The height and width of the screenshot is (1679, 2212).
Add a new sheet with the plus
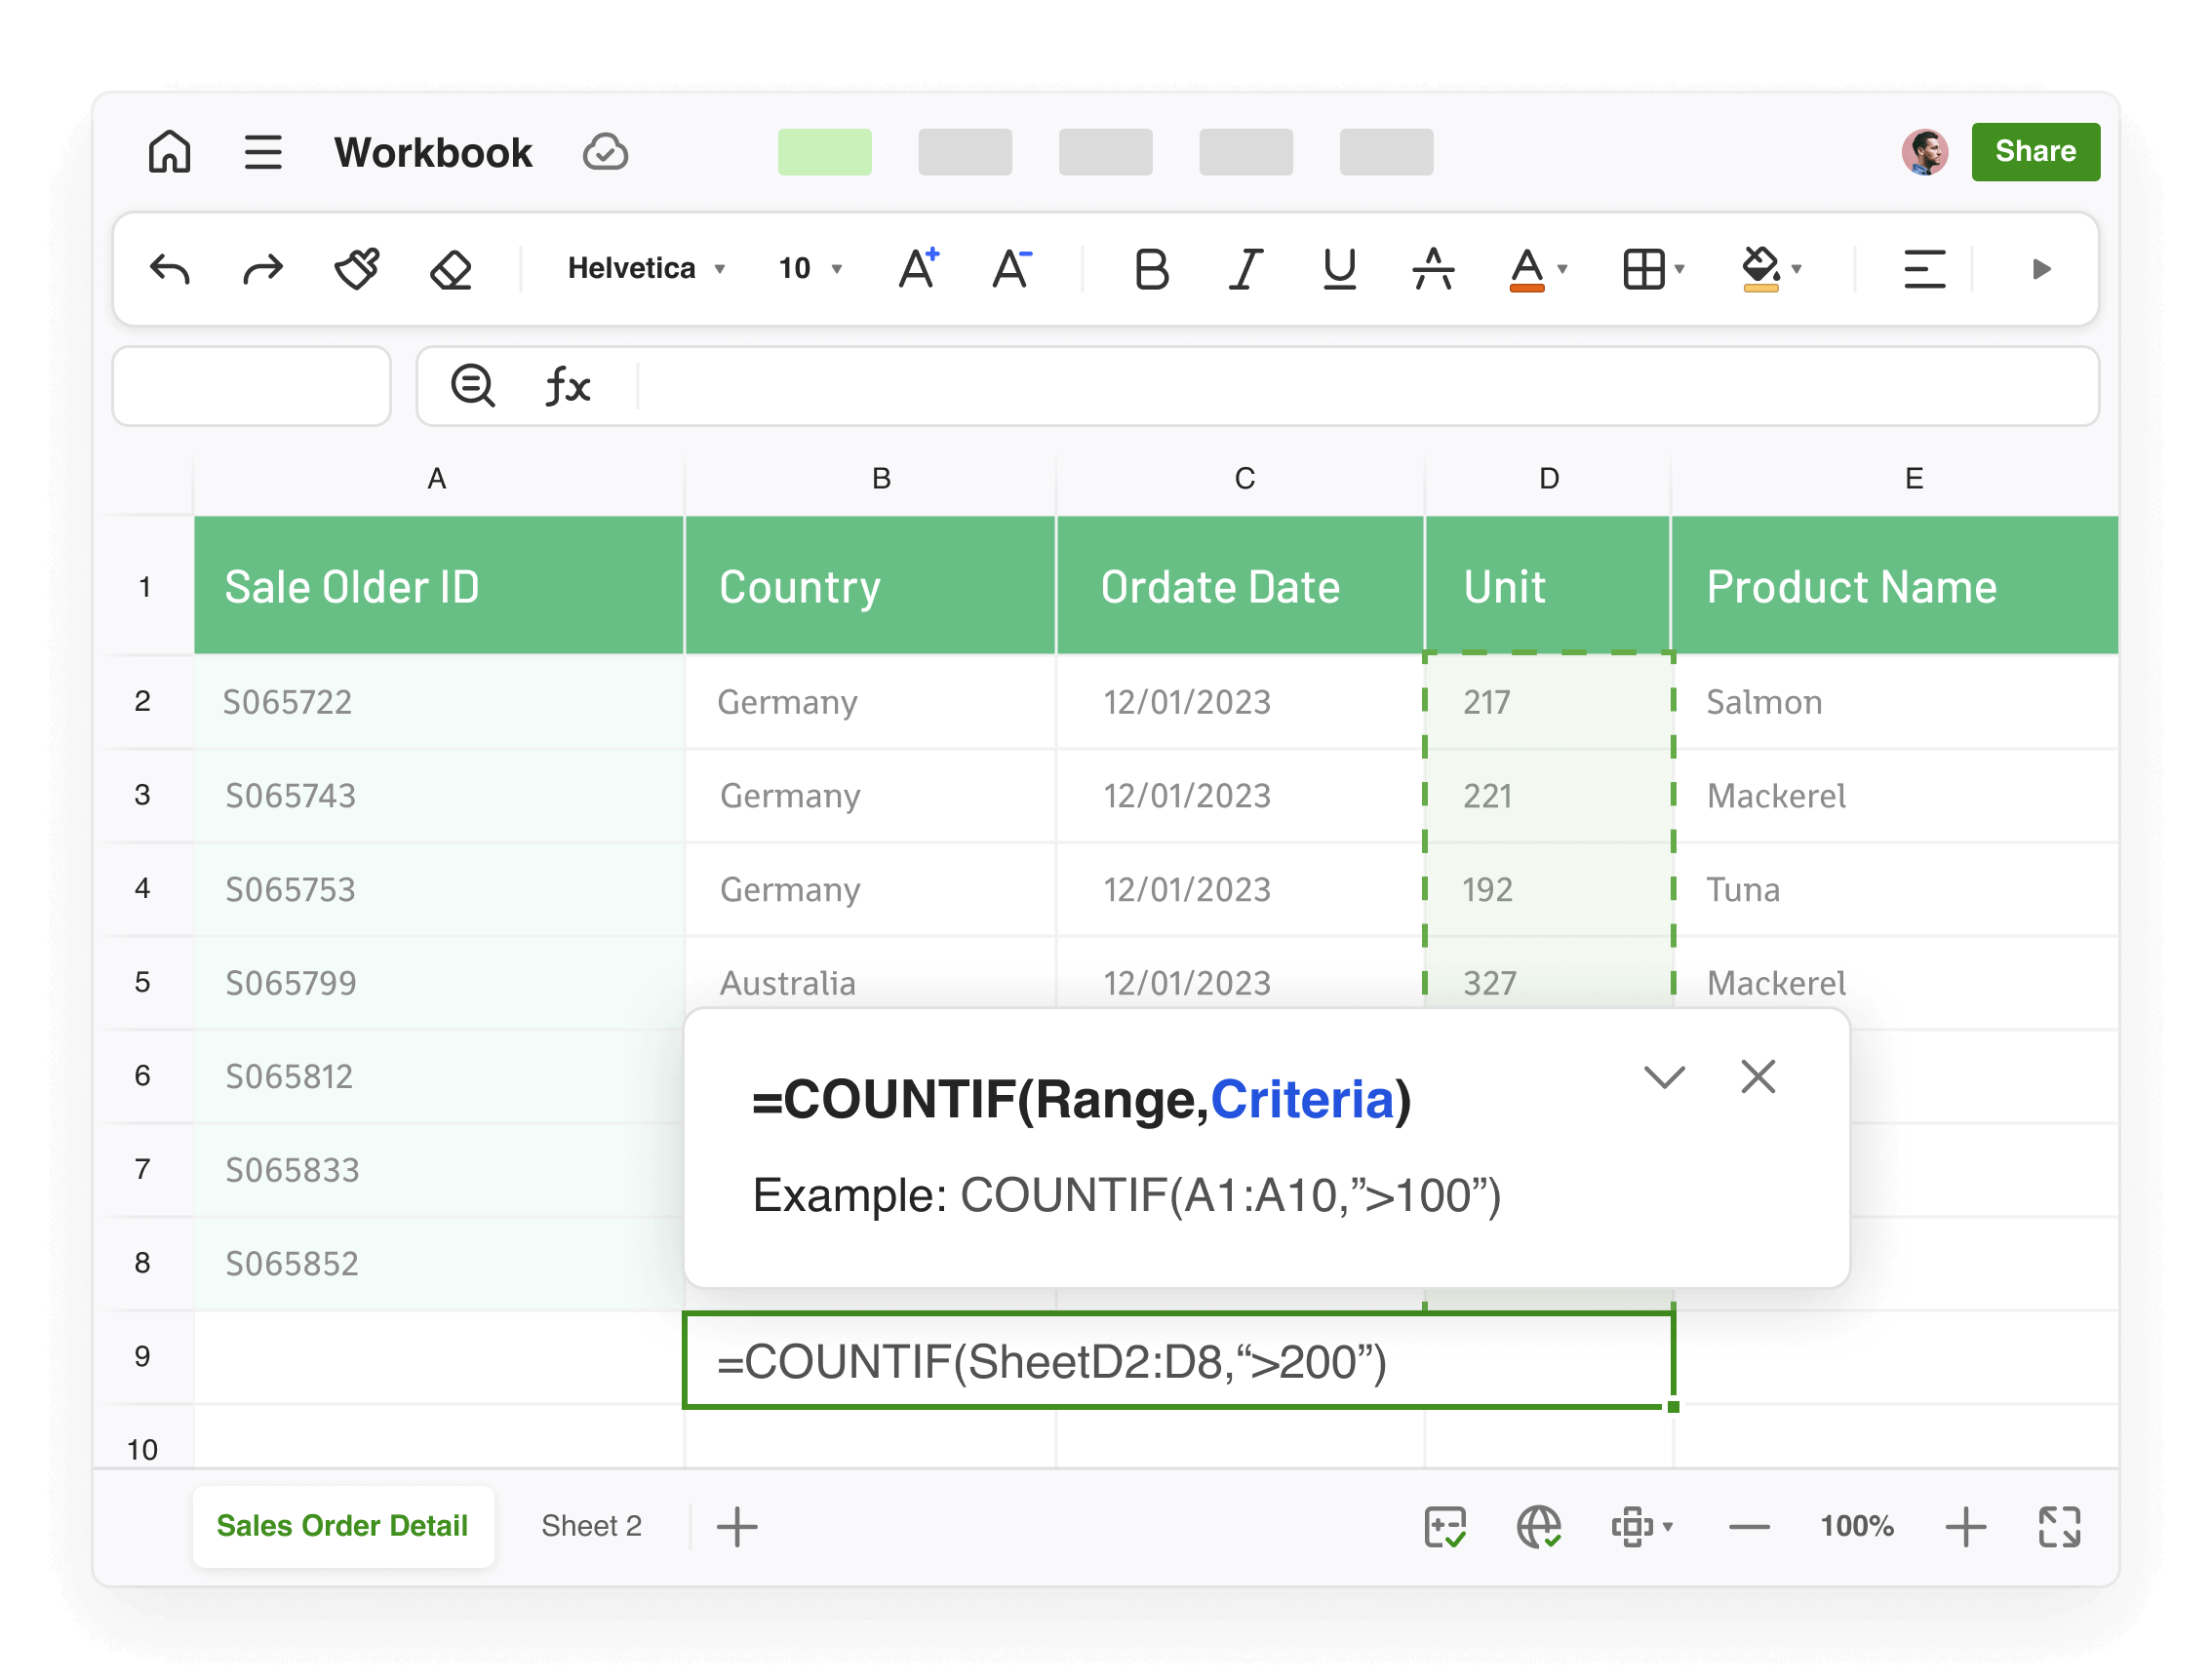coord(737,1527)
